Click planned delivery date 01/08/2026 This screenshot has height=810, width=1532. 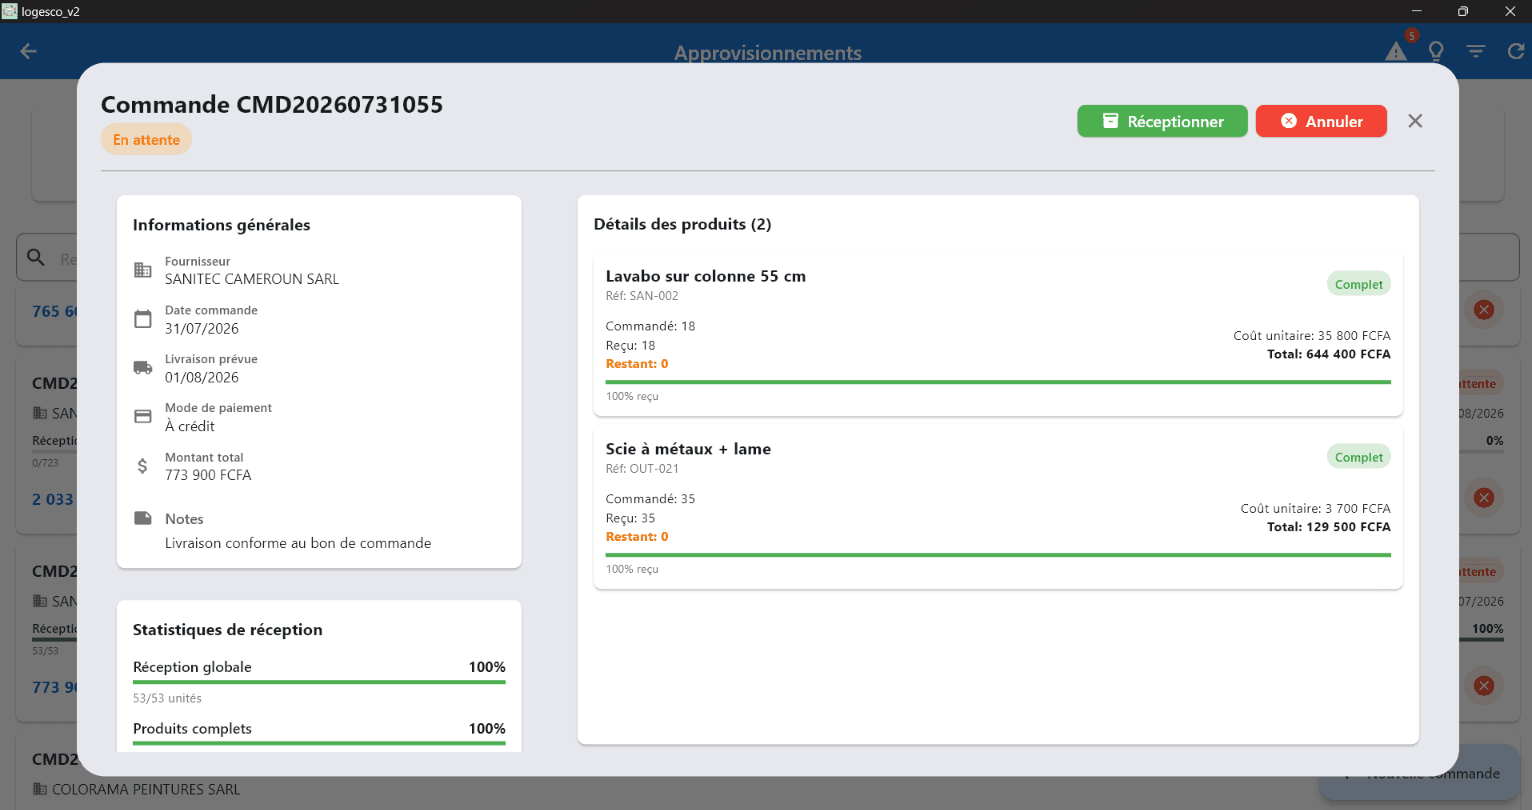(x=202, y=377)
